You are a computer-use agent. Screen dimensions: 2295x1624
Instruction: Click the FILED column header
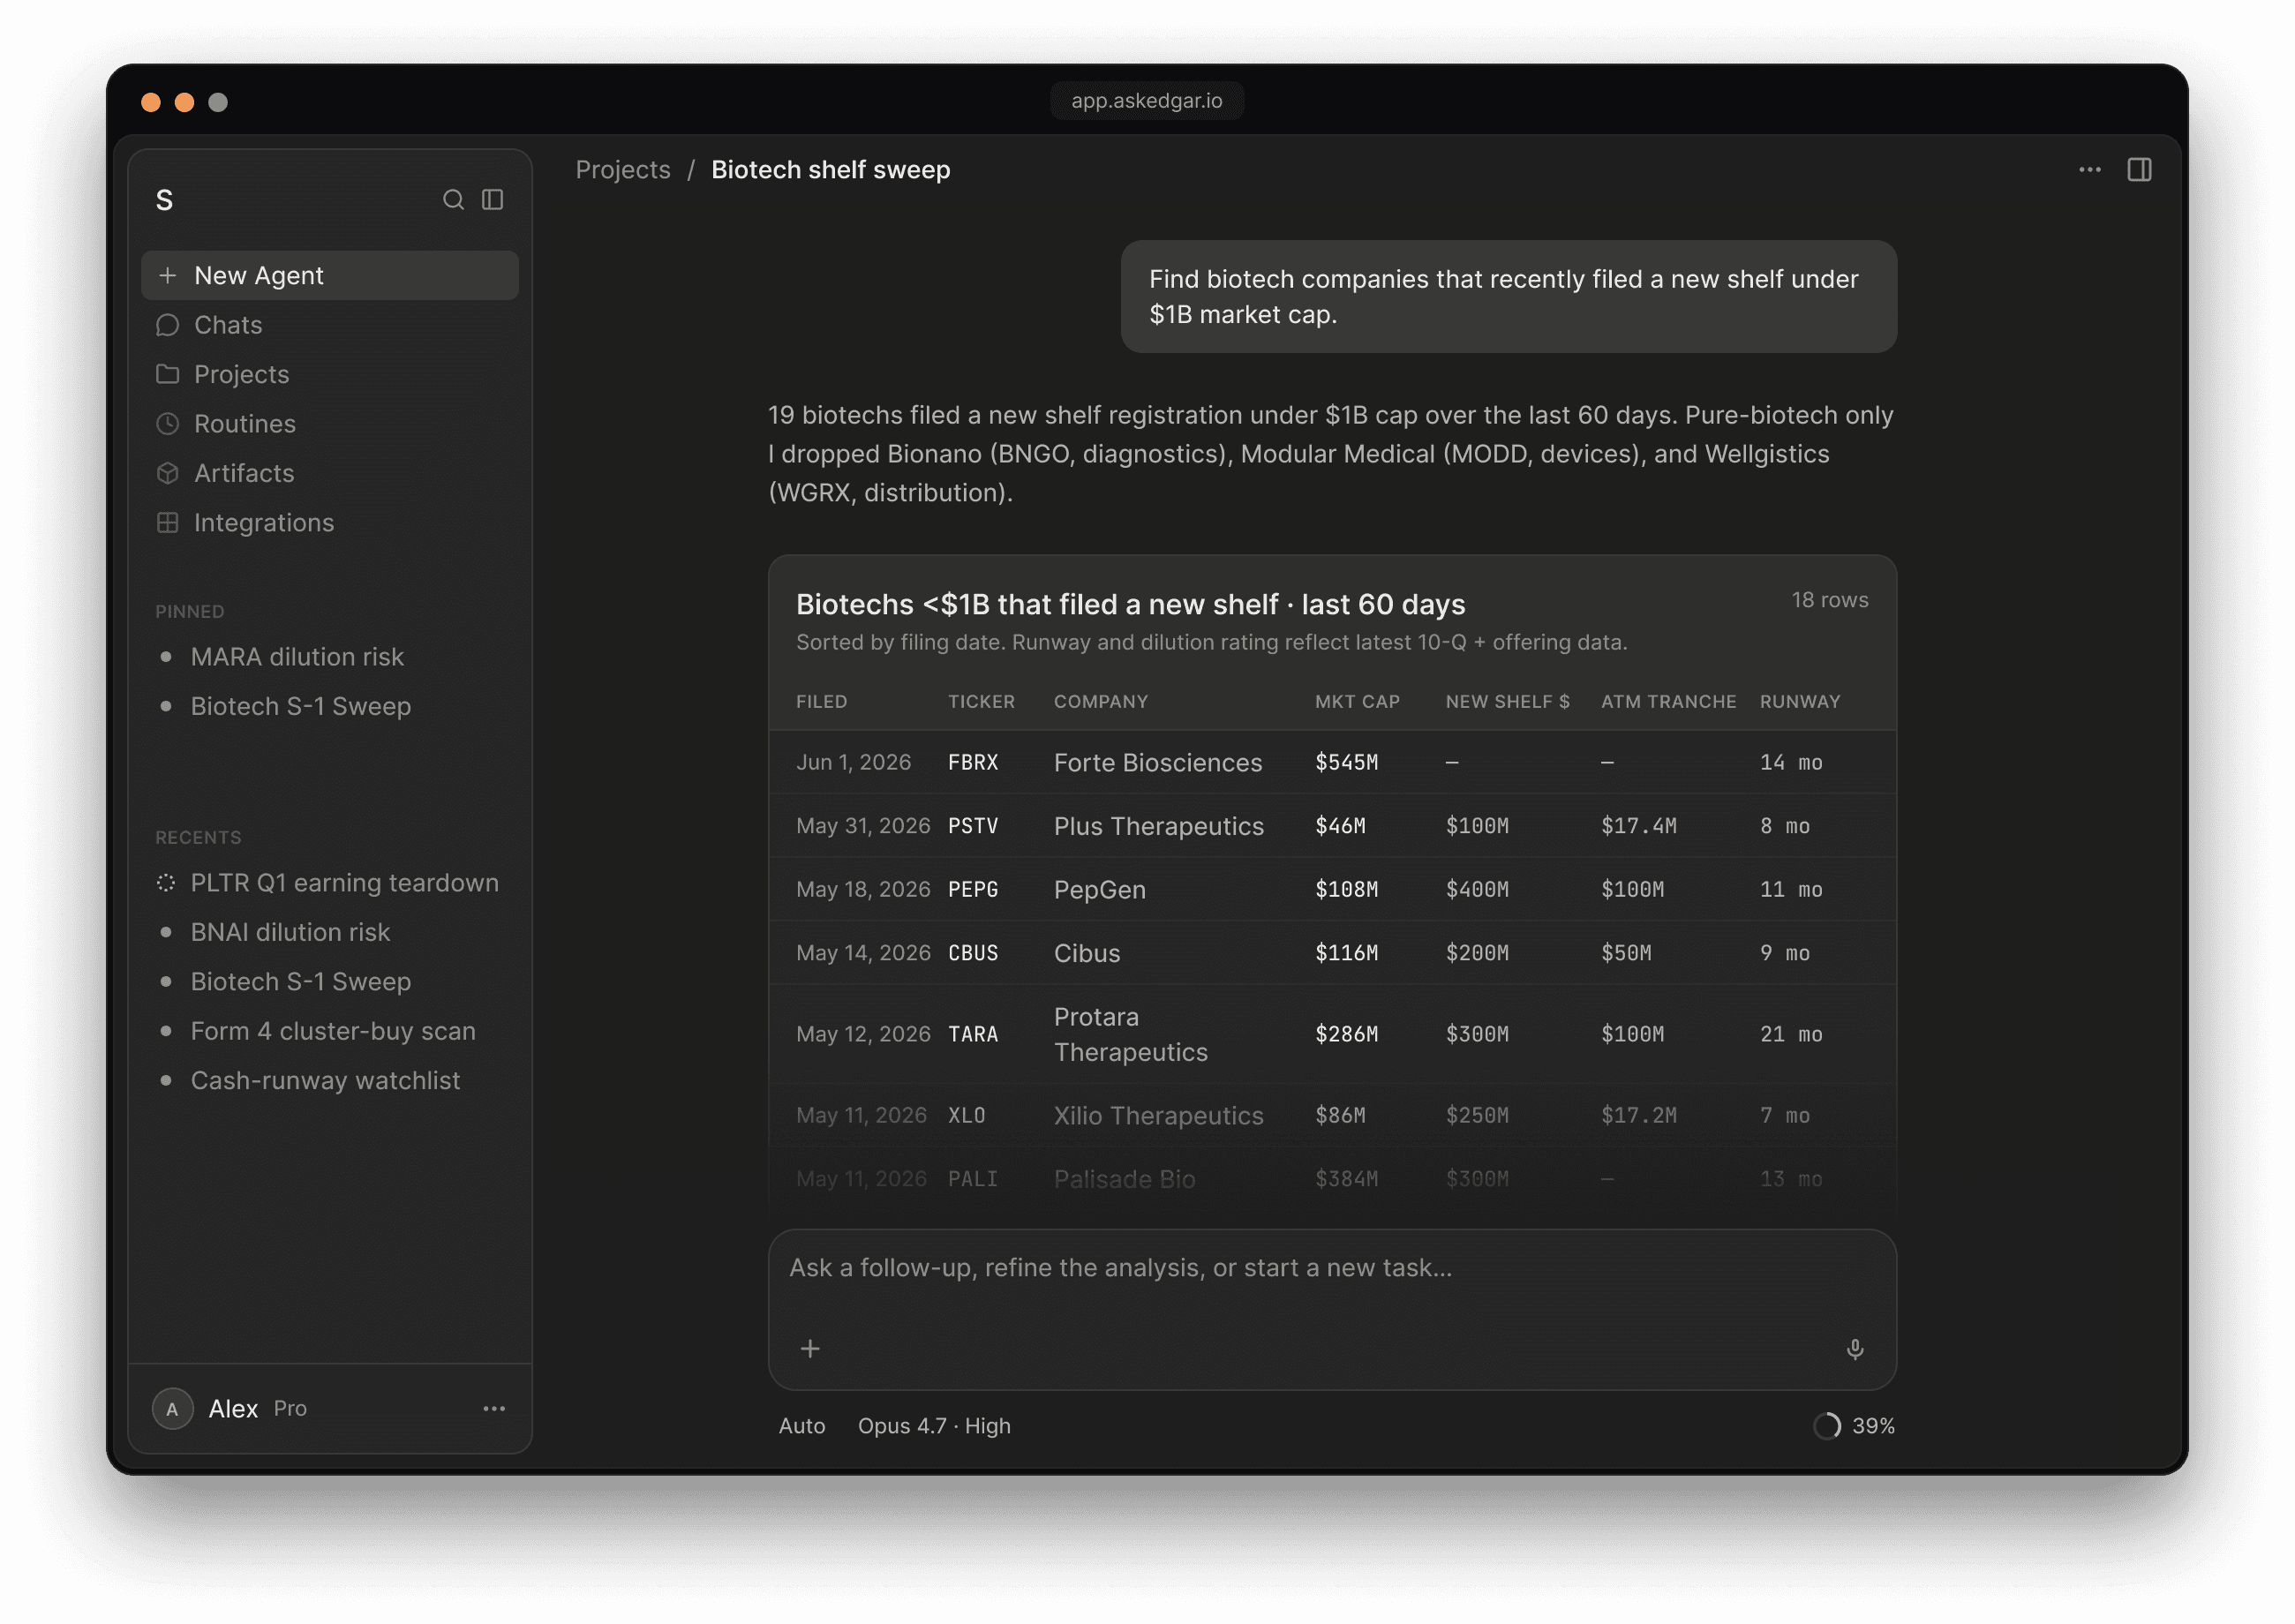click(821, 702)
